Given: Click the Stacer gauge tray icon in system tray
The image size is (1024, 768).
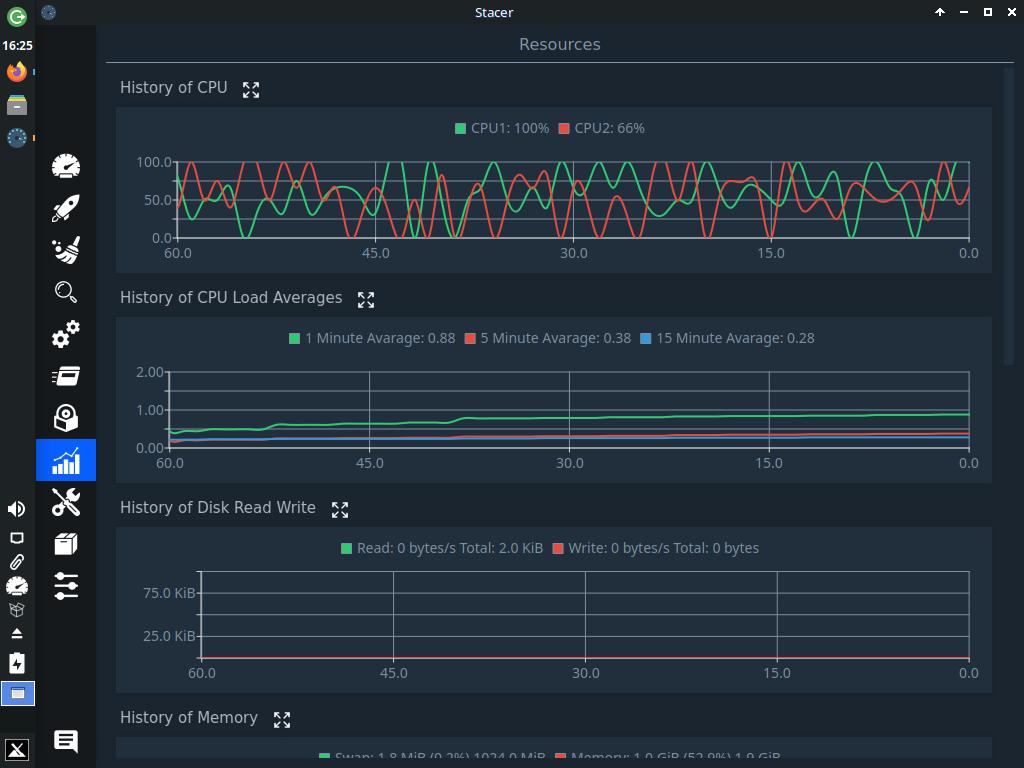Looking at the screenshot, I should click(17, 586).
